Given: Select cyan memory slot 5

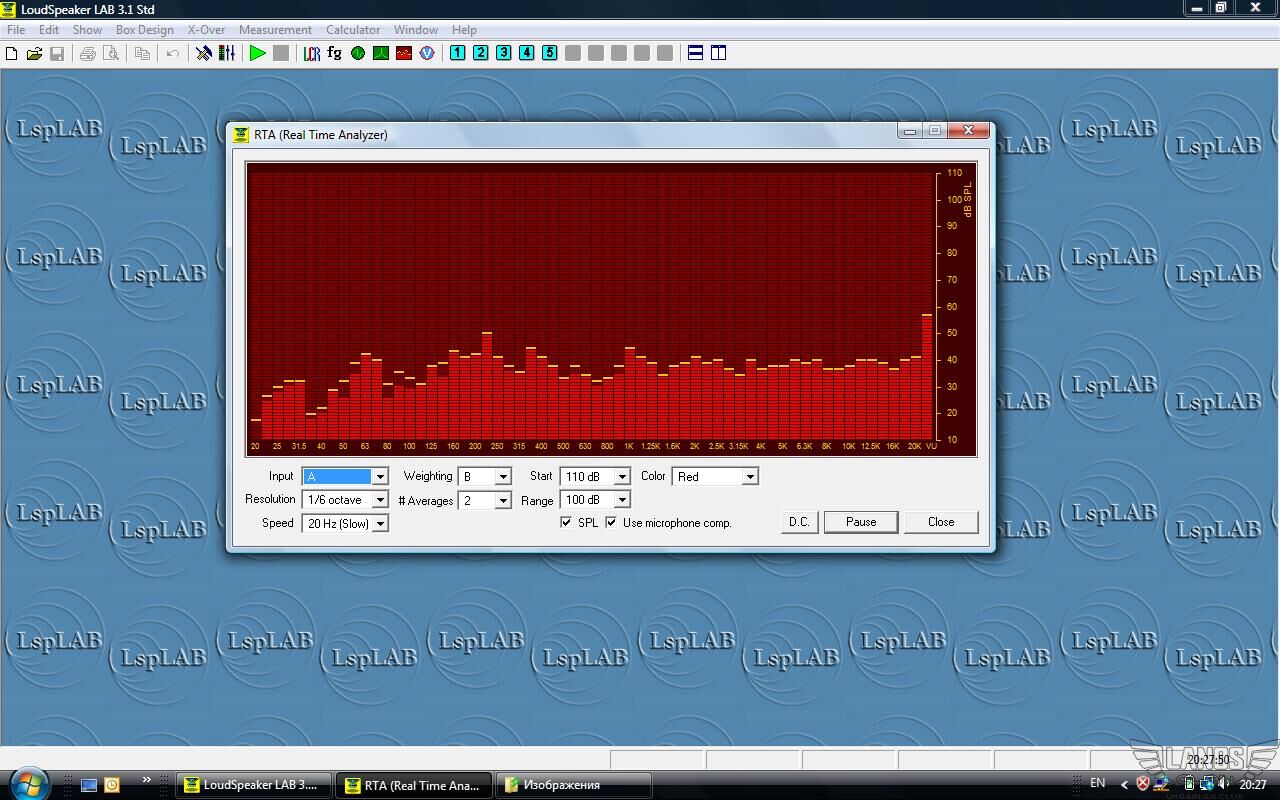Looking at the screenshot, I should click(549, 53).
